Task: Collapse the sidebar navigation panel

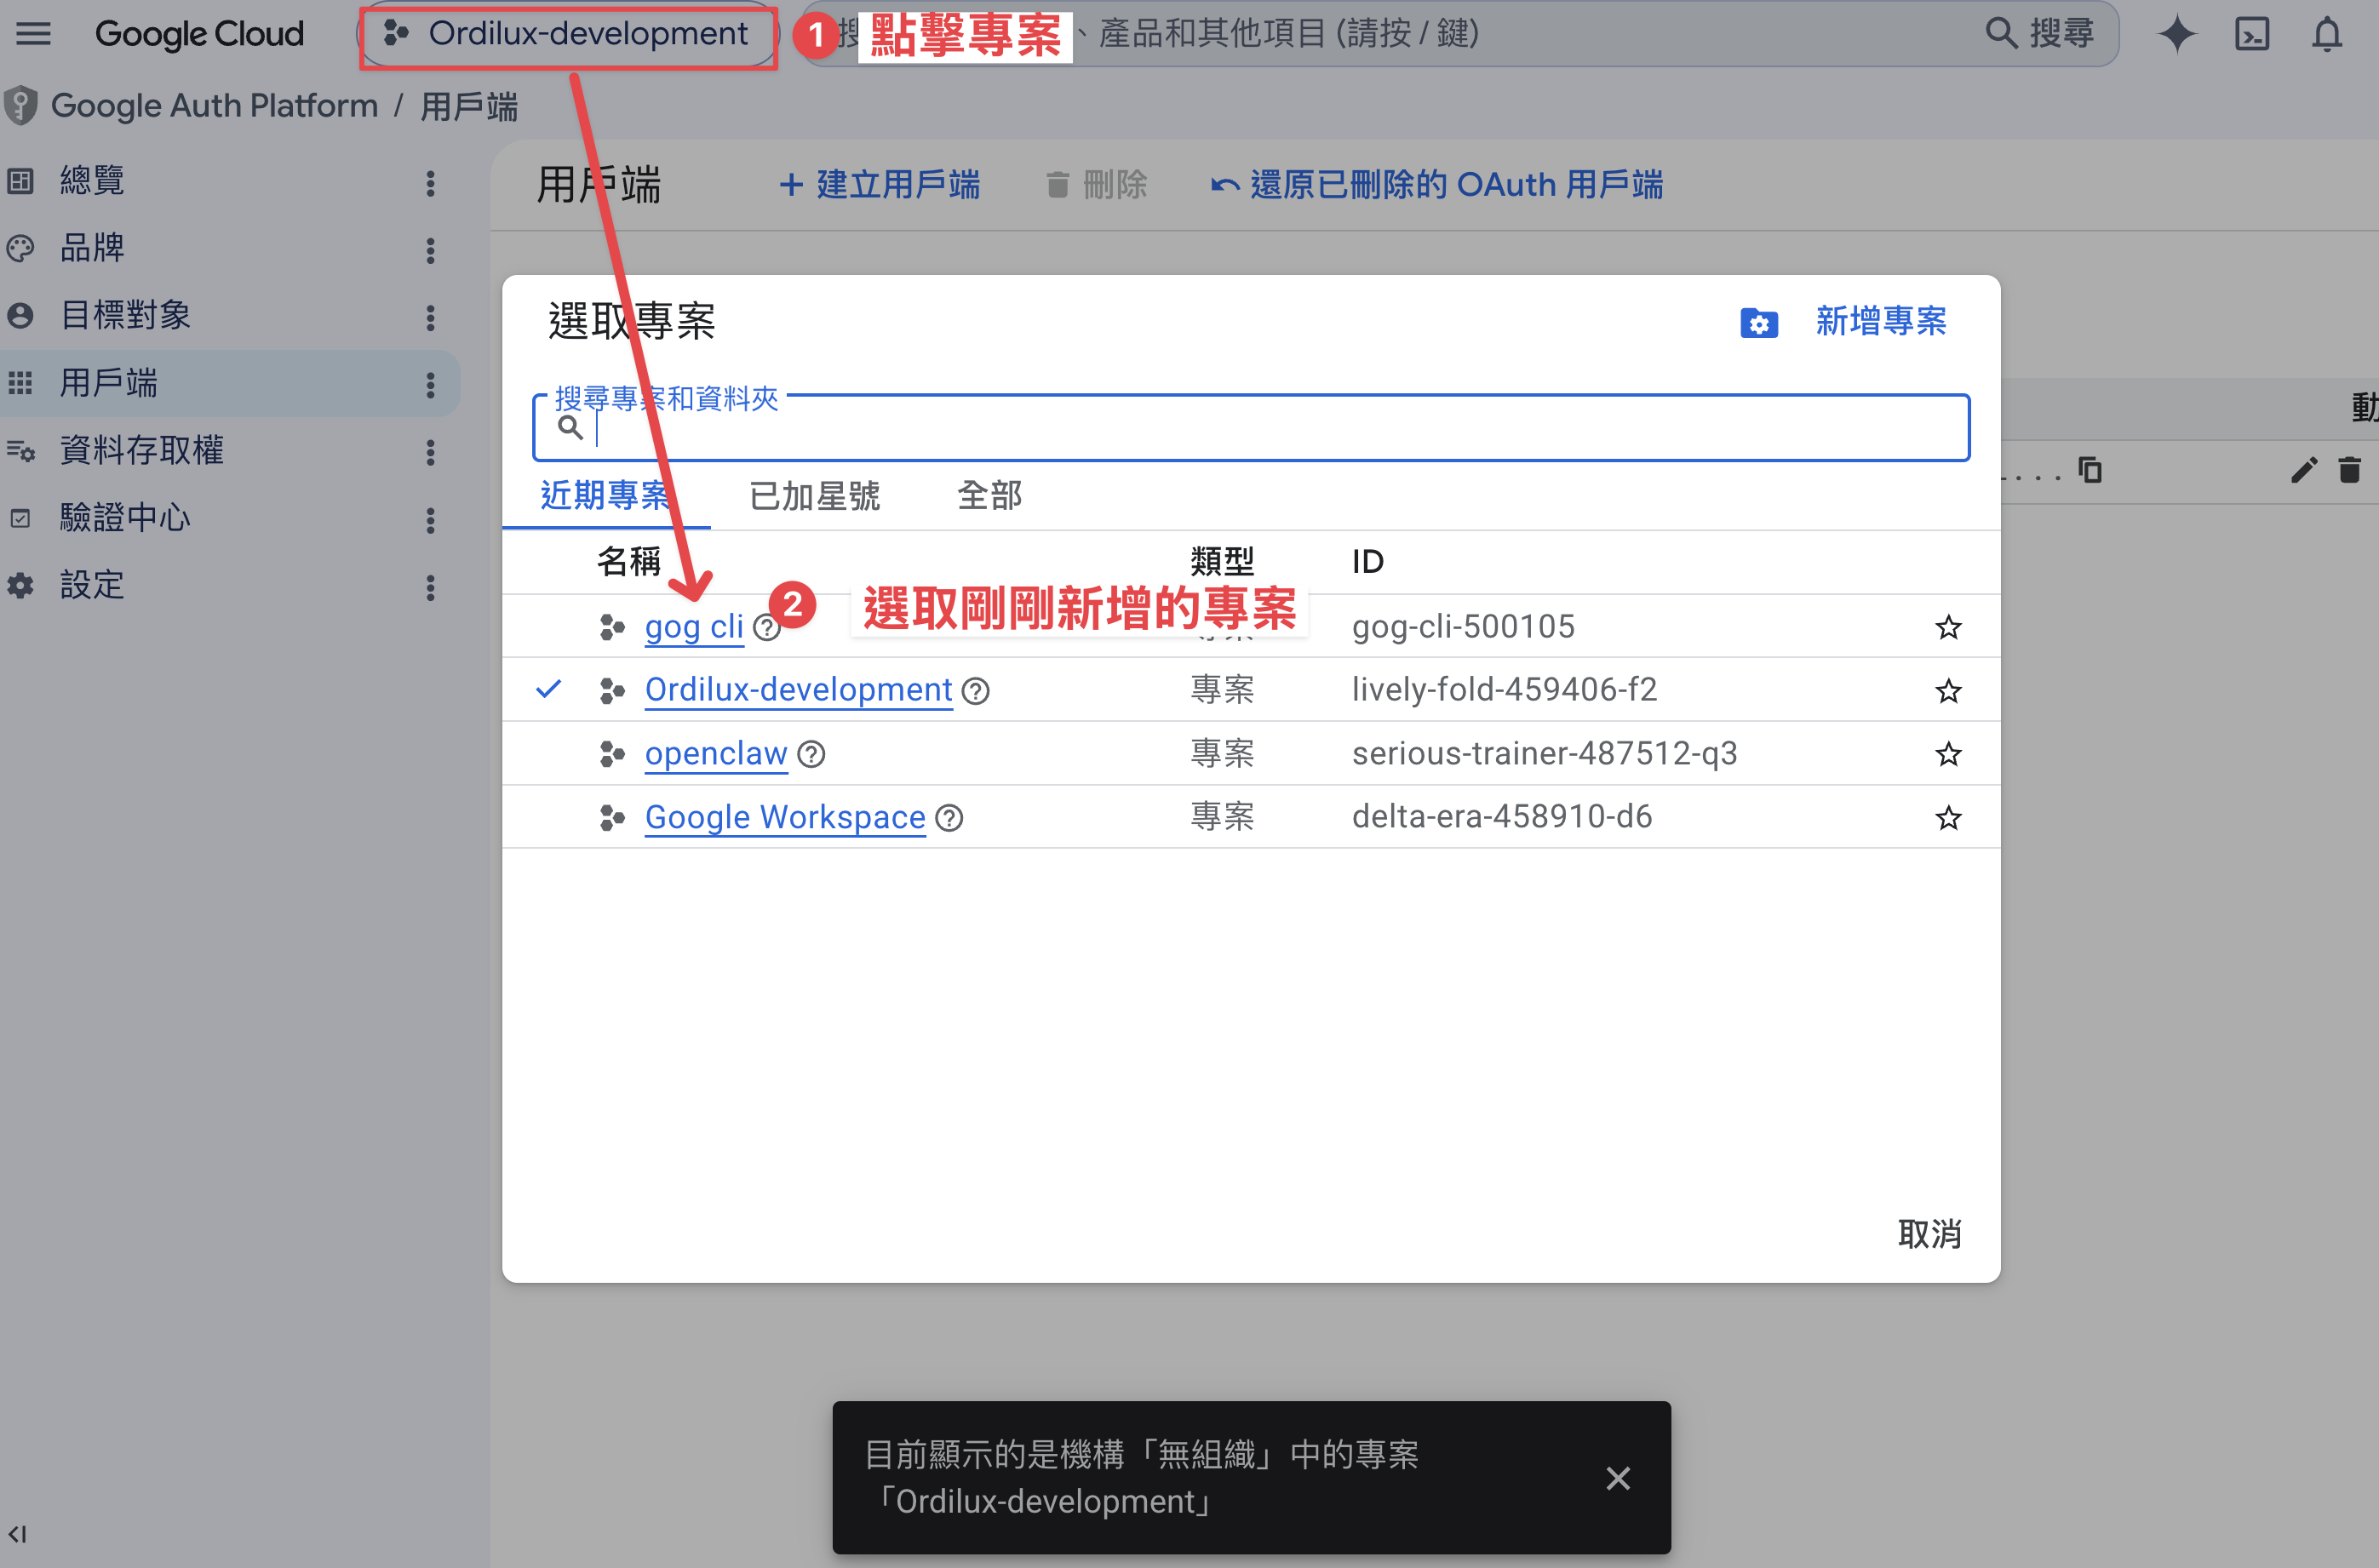Action: pos(18,1533)
